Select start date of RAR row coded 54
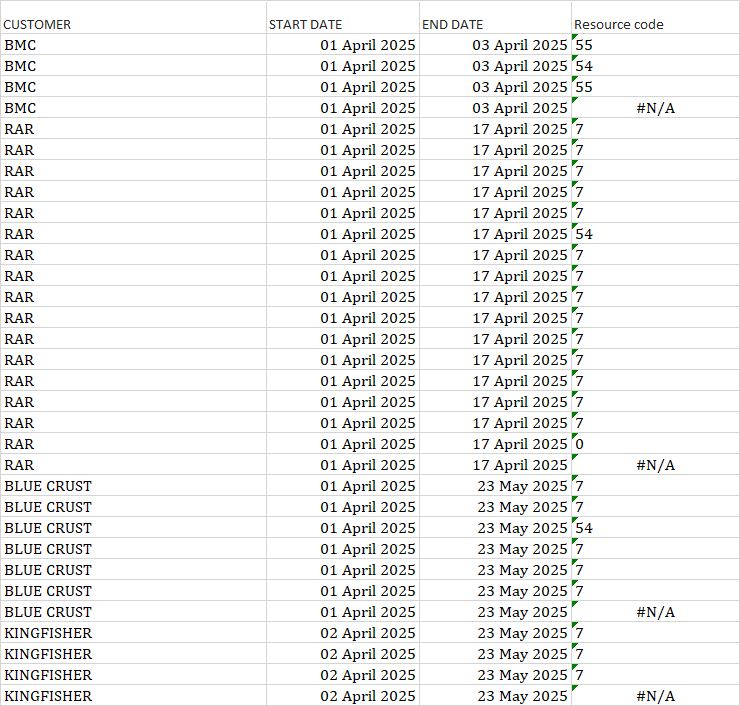The width and height of the screenshot is (740, 706). (x=343, y=234)
